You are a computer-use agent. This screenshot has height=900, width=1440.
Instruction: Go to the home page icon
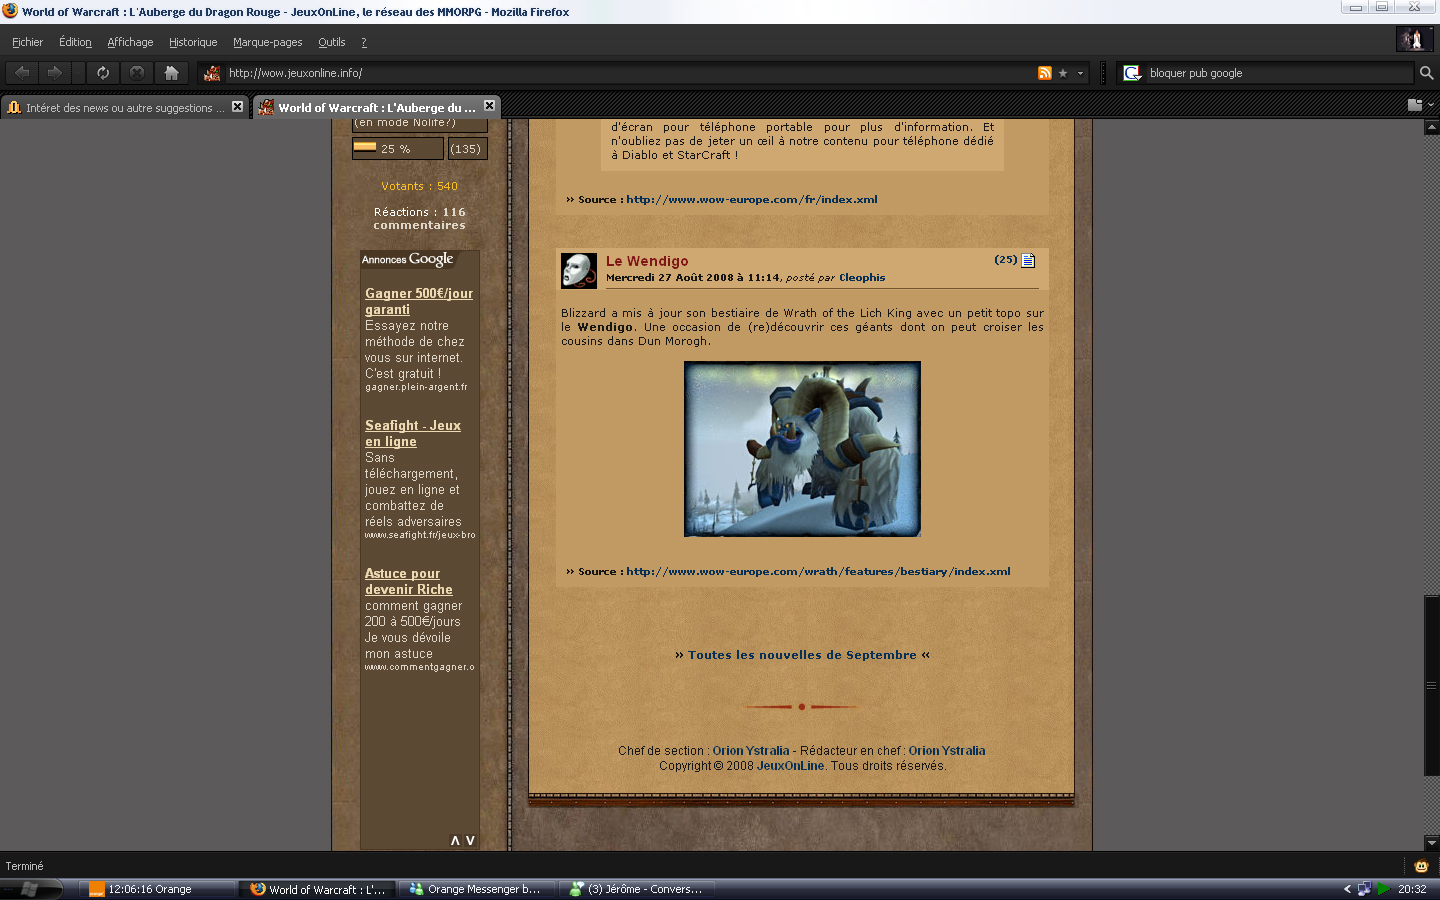[171, 73]
